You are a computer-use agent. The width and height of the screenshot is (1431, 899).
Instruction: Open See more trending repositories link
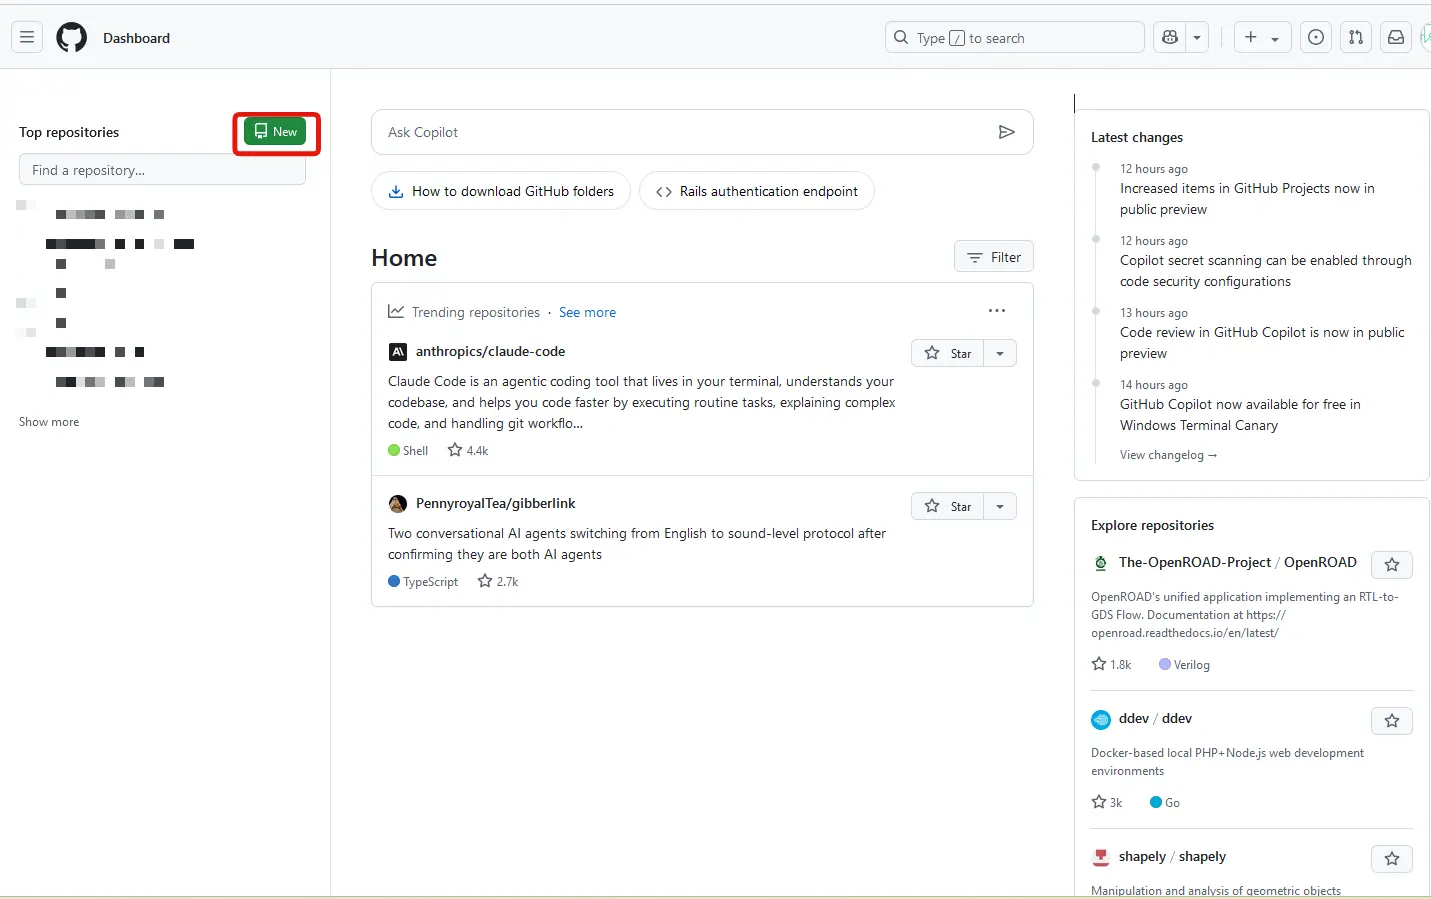[587, 312]
